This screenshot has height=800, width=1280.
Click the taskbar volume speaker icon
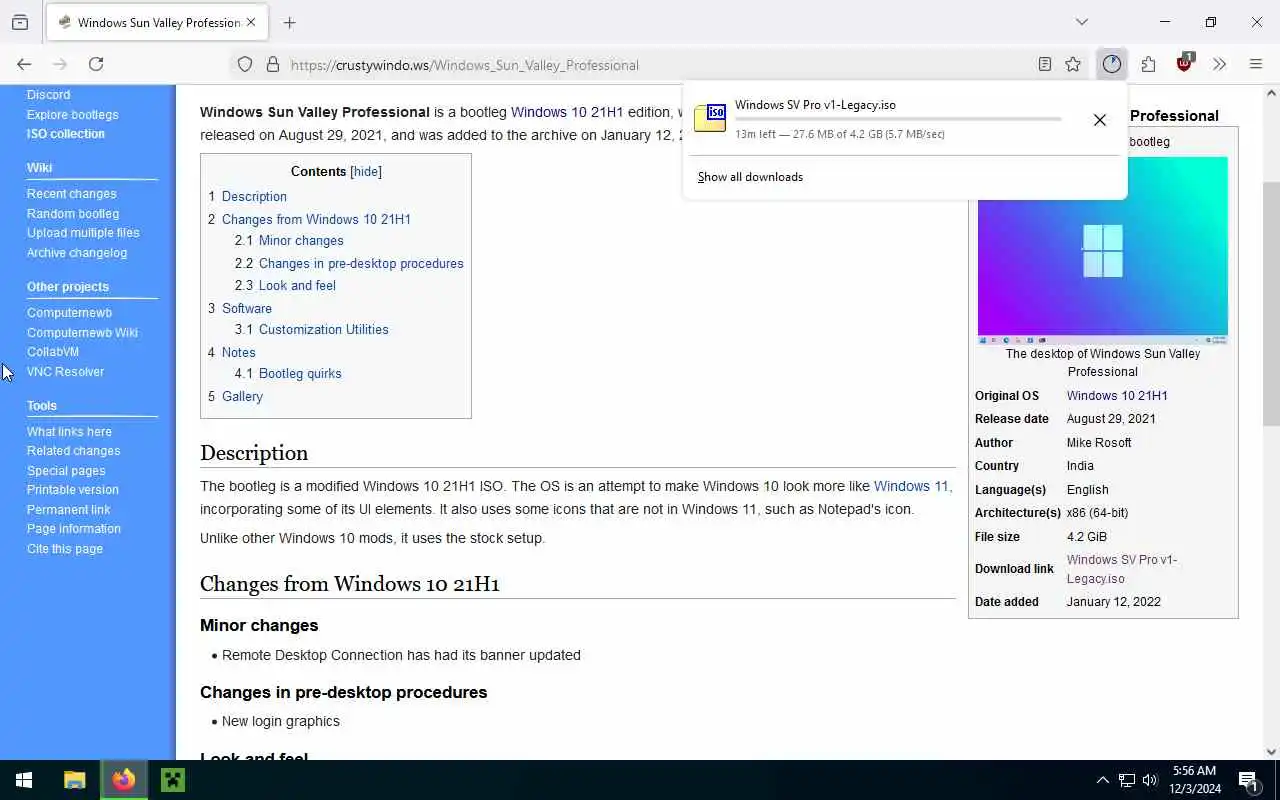click(x=1150, y=780)
